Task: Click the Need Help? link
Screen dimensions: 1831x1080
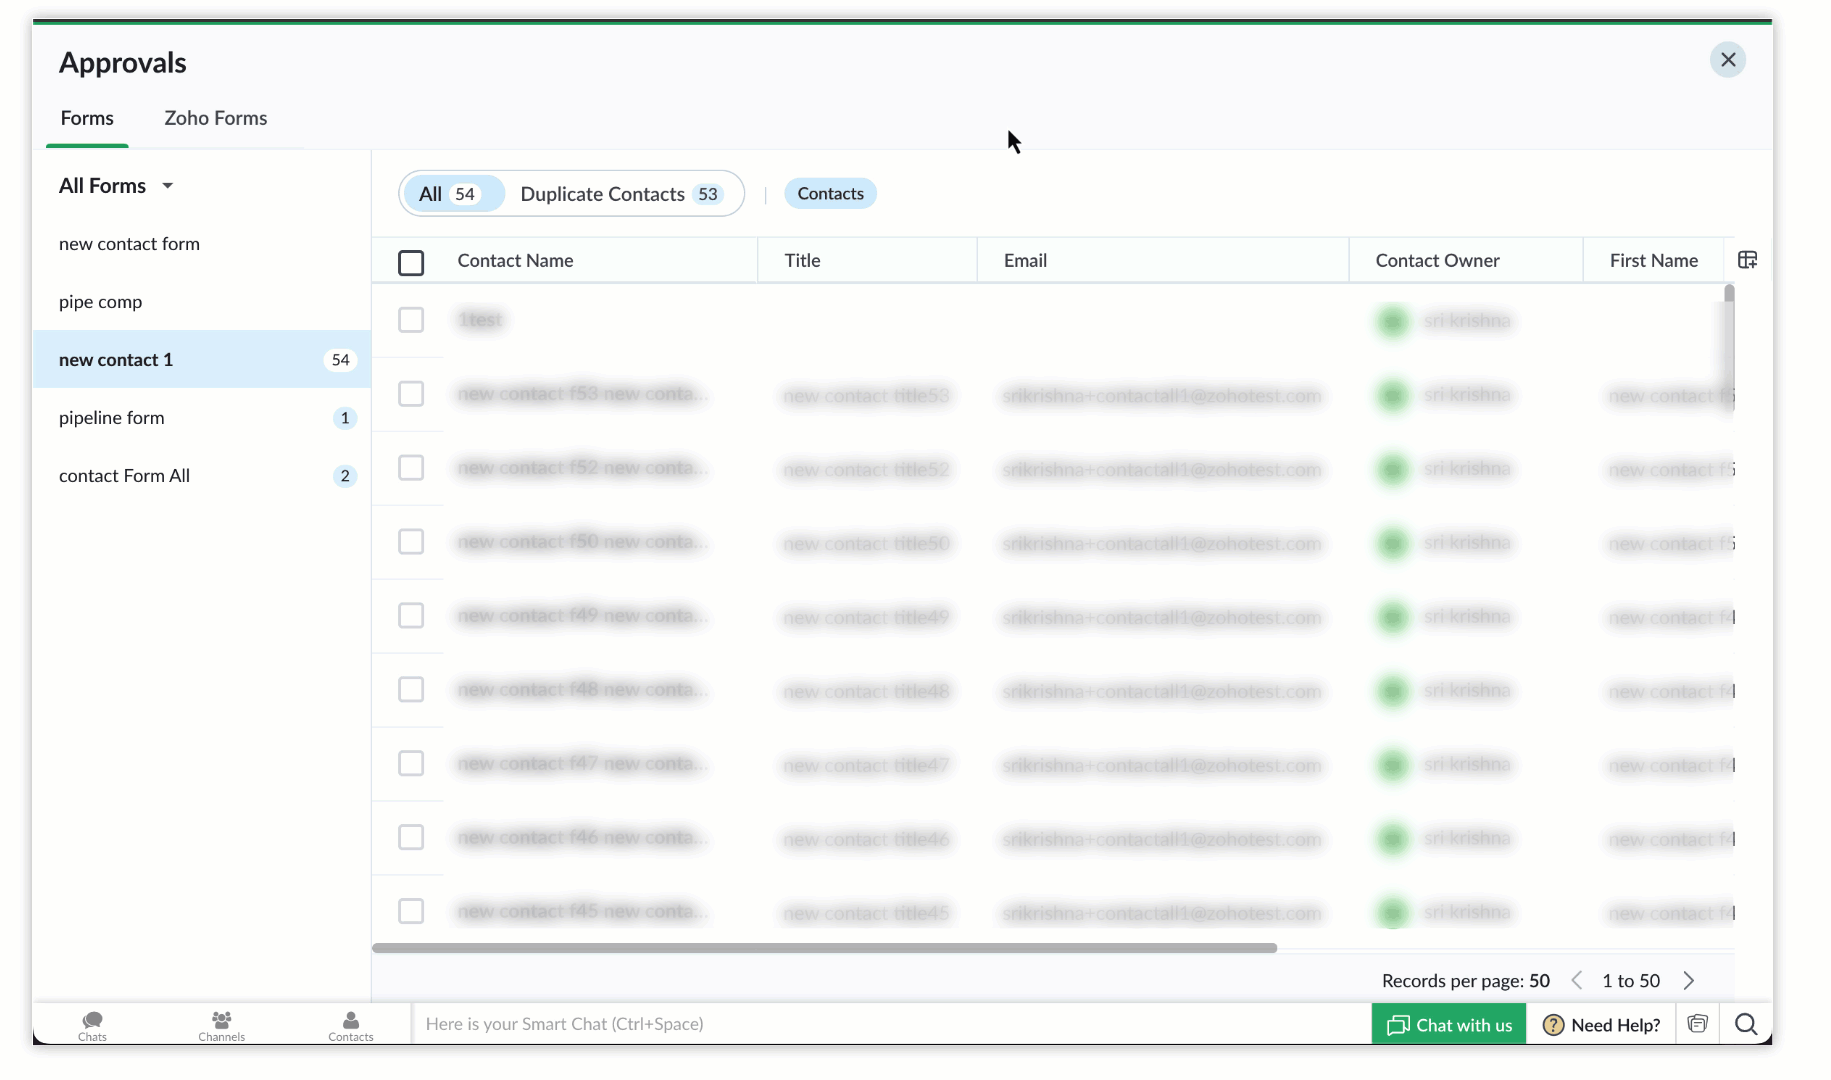Action: click(1601, 1025)
